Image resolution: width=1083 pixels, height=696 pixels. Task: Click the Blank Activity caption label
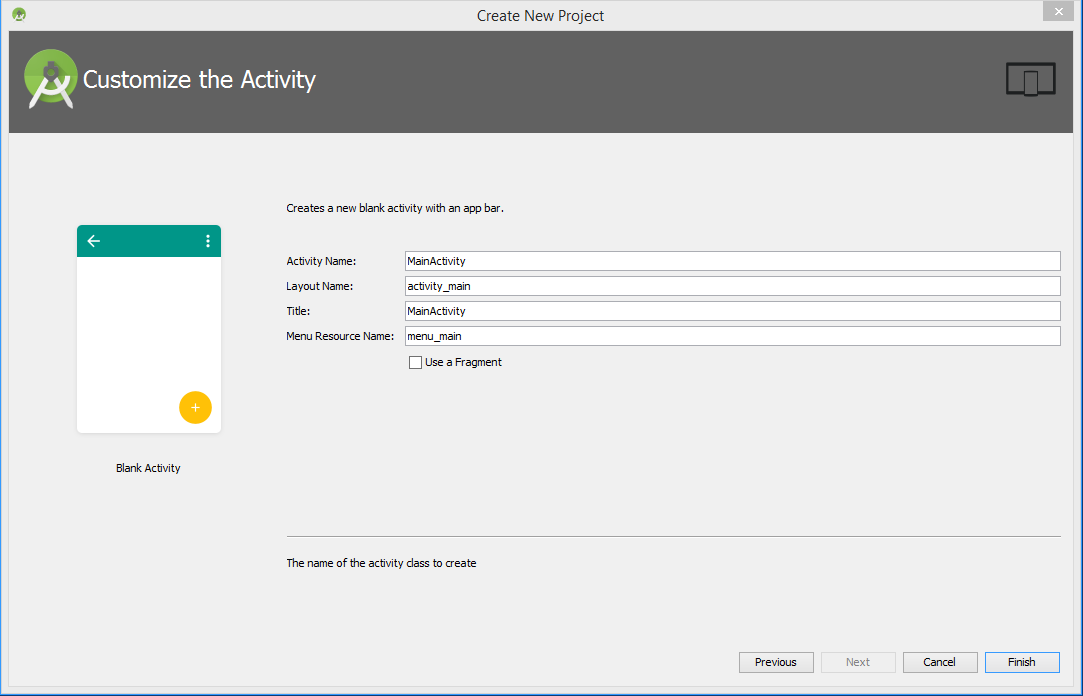tap(148, 468)
